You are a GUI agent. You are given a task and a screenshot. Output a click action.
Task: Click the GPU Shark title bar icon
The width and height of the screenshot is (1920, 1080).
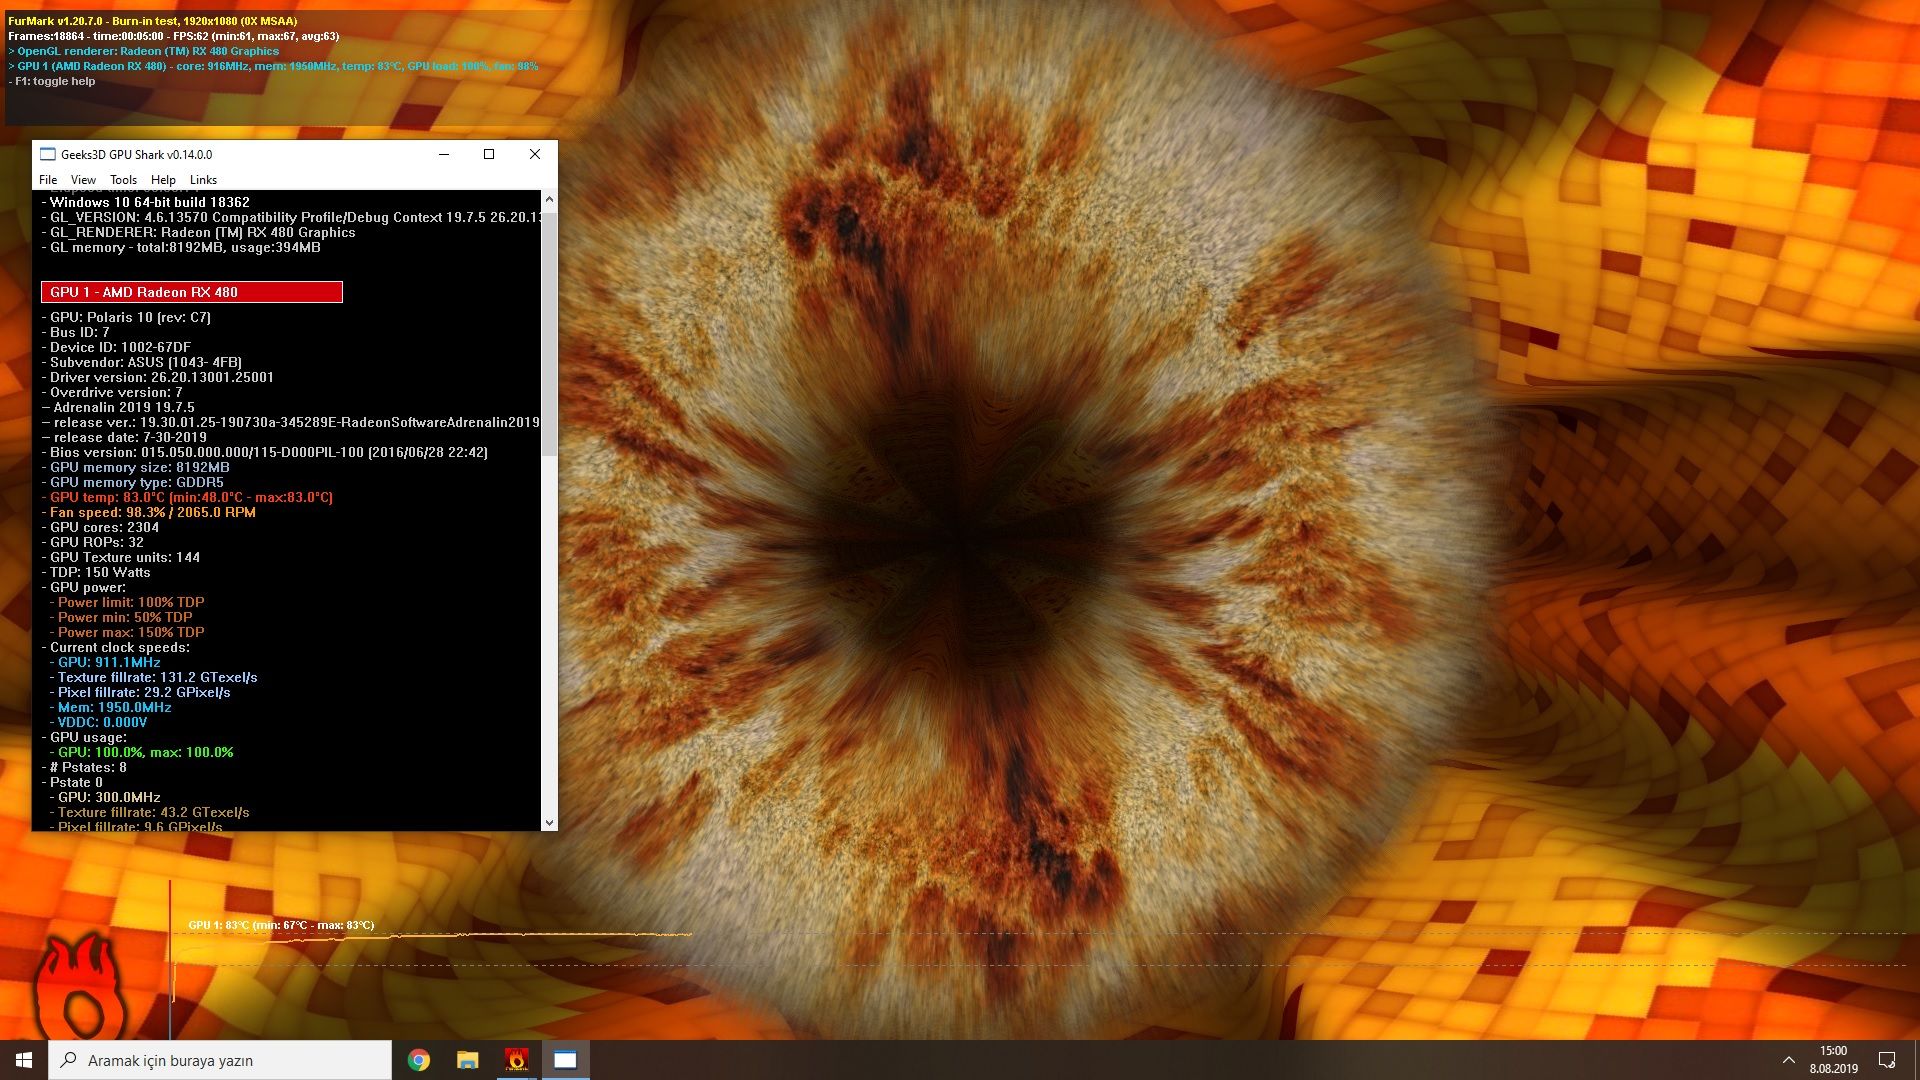[47, 154]
